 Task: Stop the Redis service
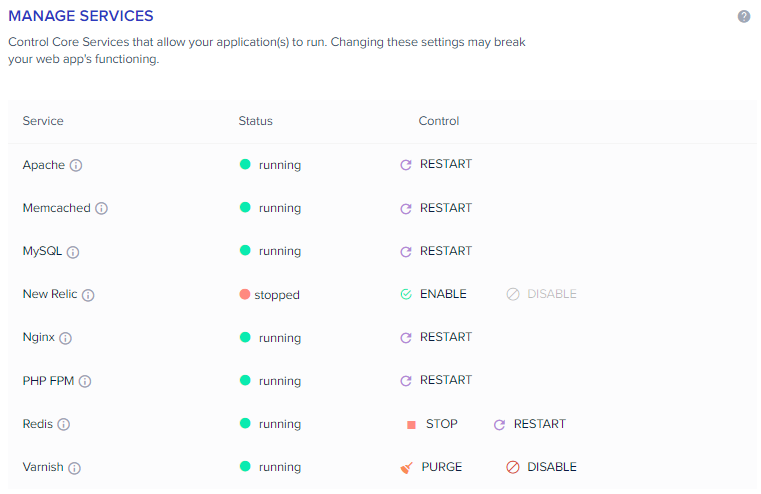tap(431, 424)
